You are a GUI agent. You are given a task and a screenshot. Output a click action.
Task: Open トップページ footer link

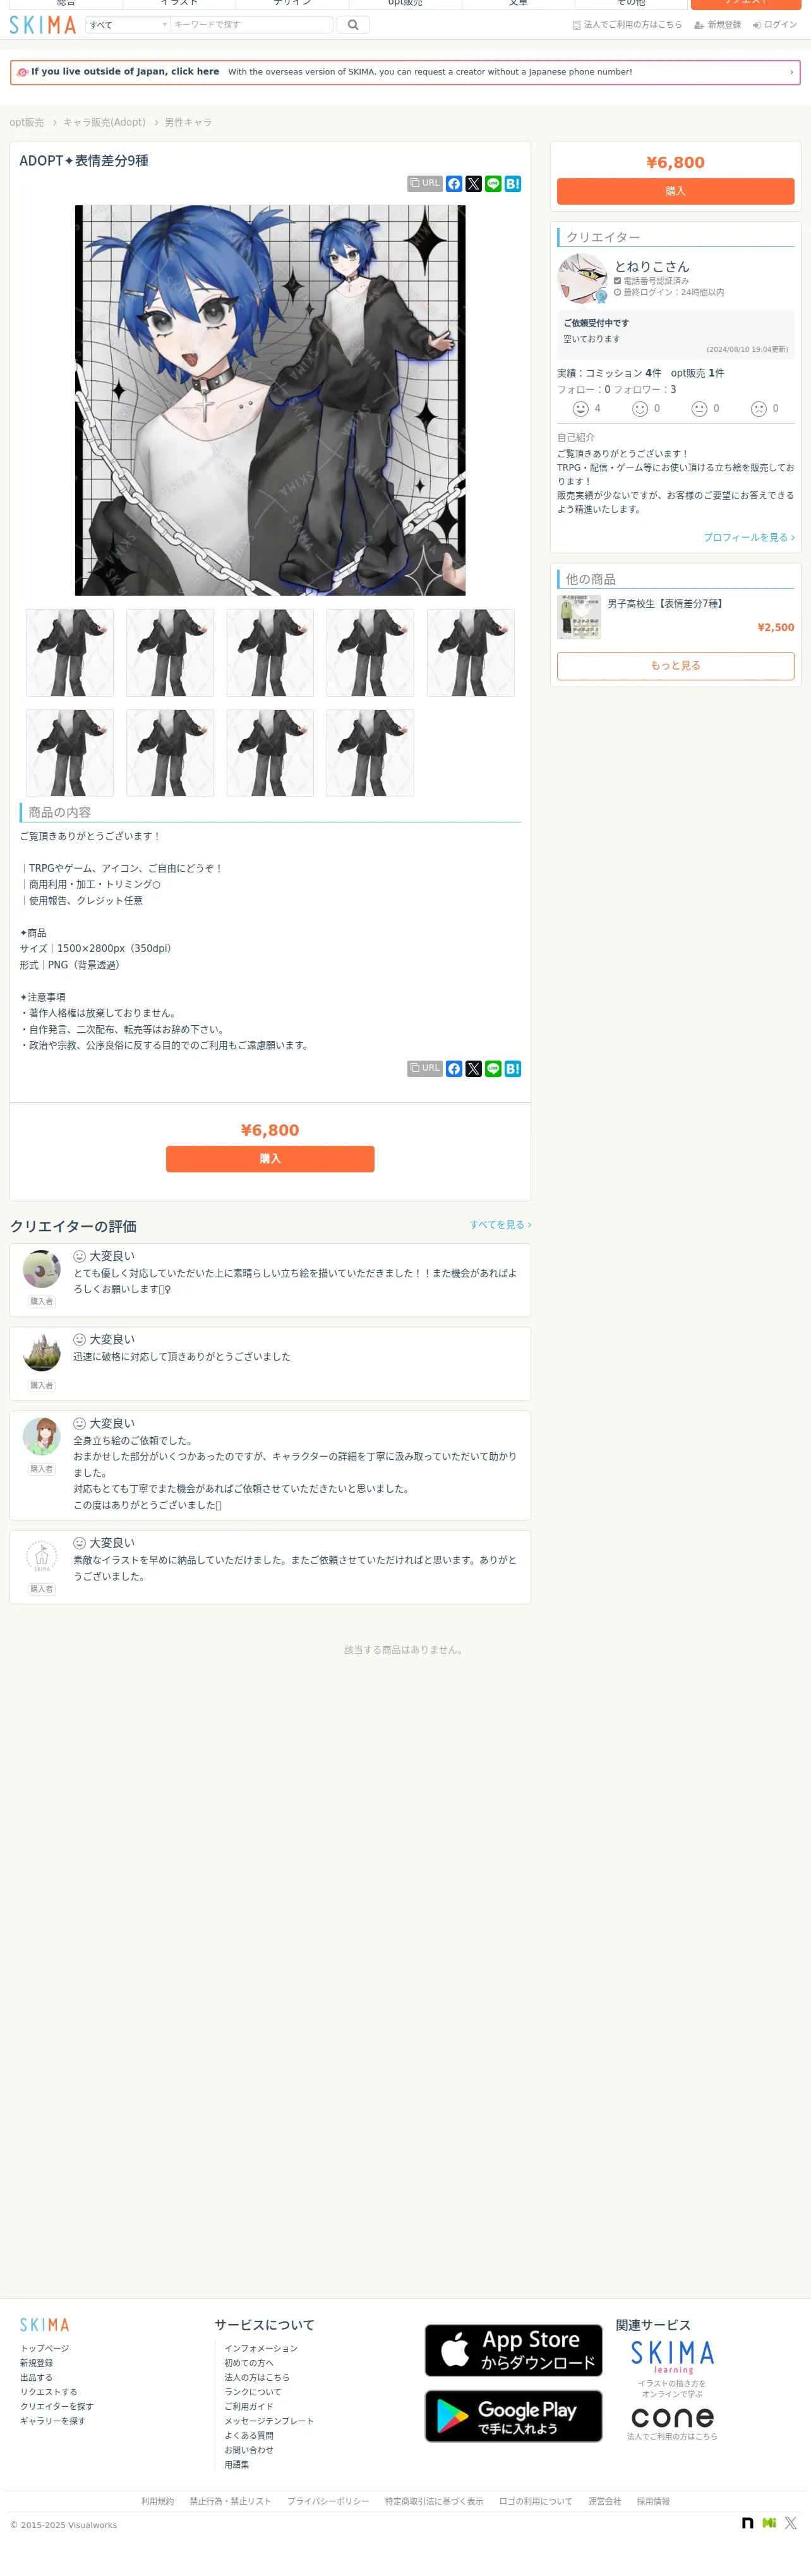[x=45, y=2348]
